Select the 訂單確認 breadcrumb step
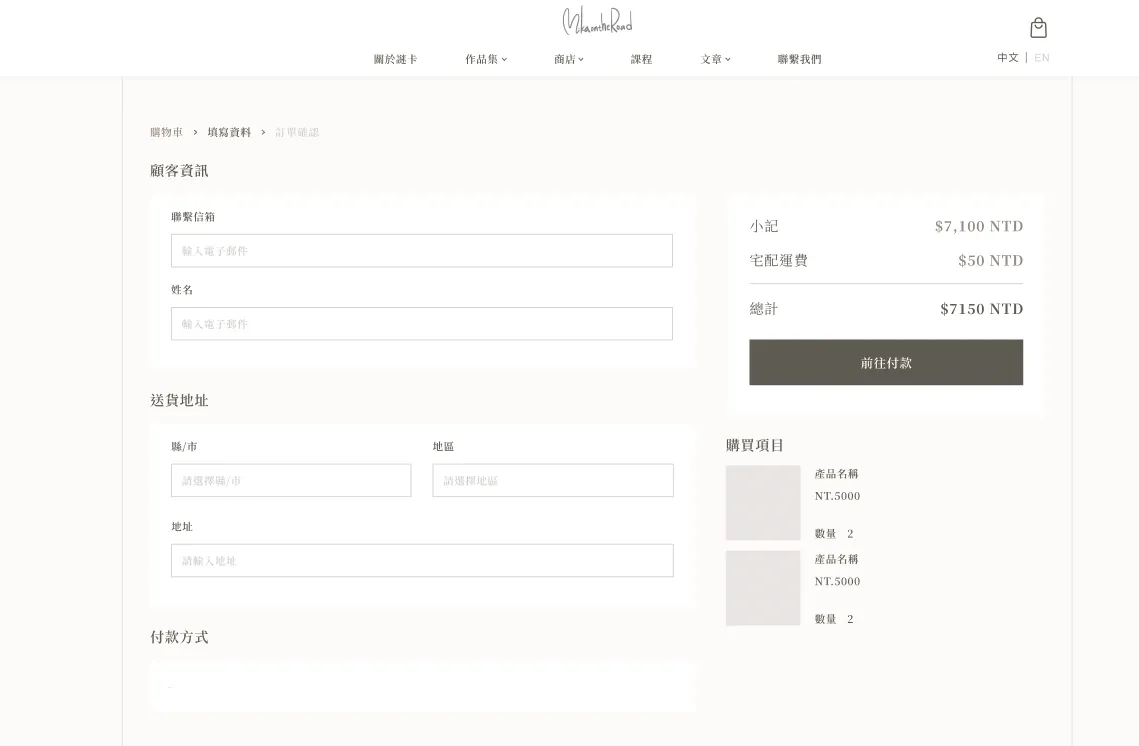The image size is (1139, 746). click(x=297, y=132)
